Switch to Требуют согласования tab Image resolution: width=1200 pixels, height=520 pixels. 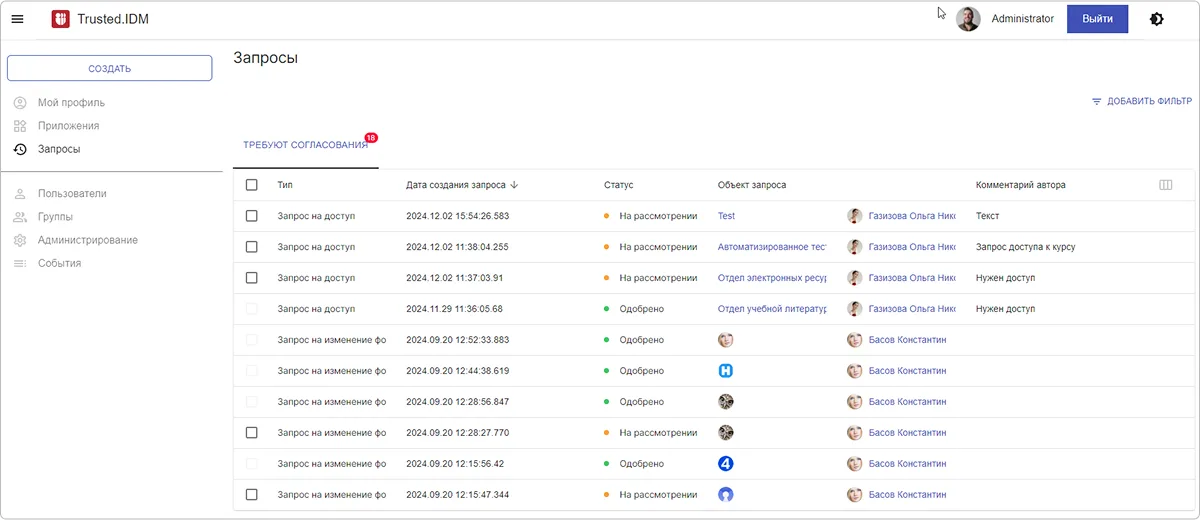[x=305, y=145]
